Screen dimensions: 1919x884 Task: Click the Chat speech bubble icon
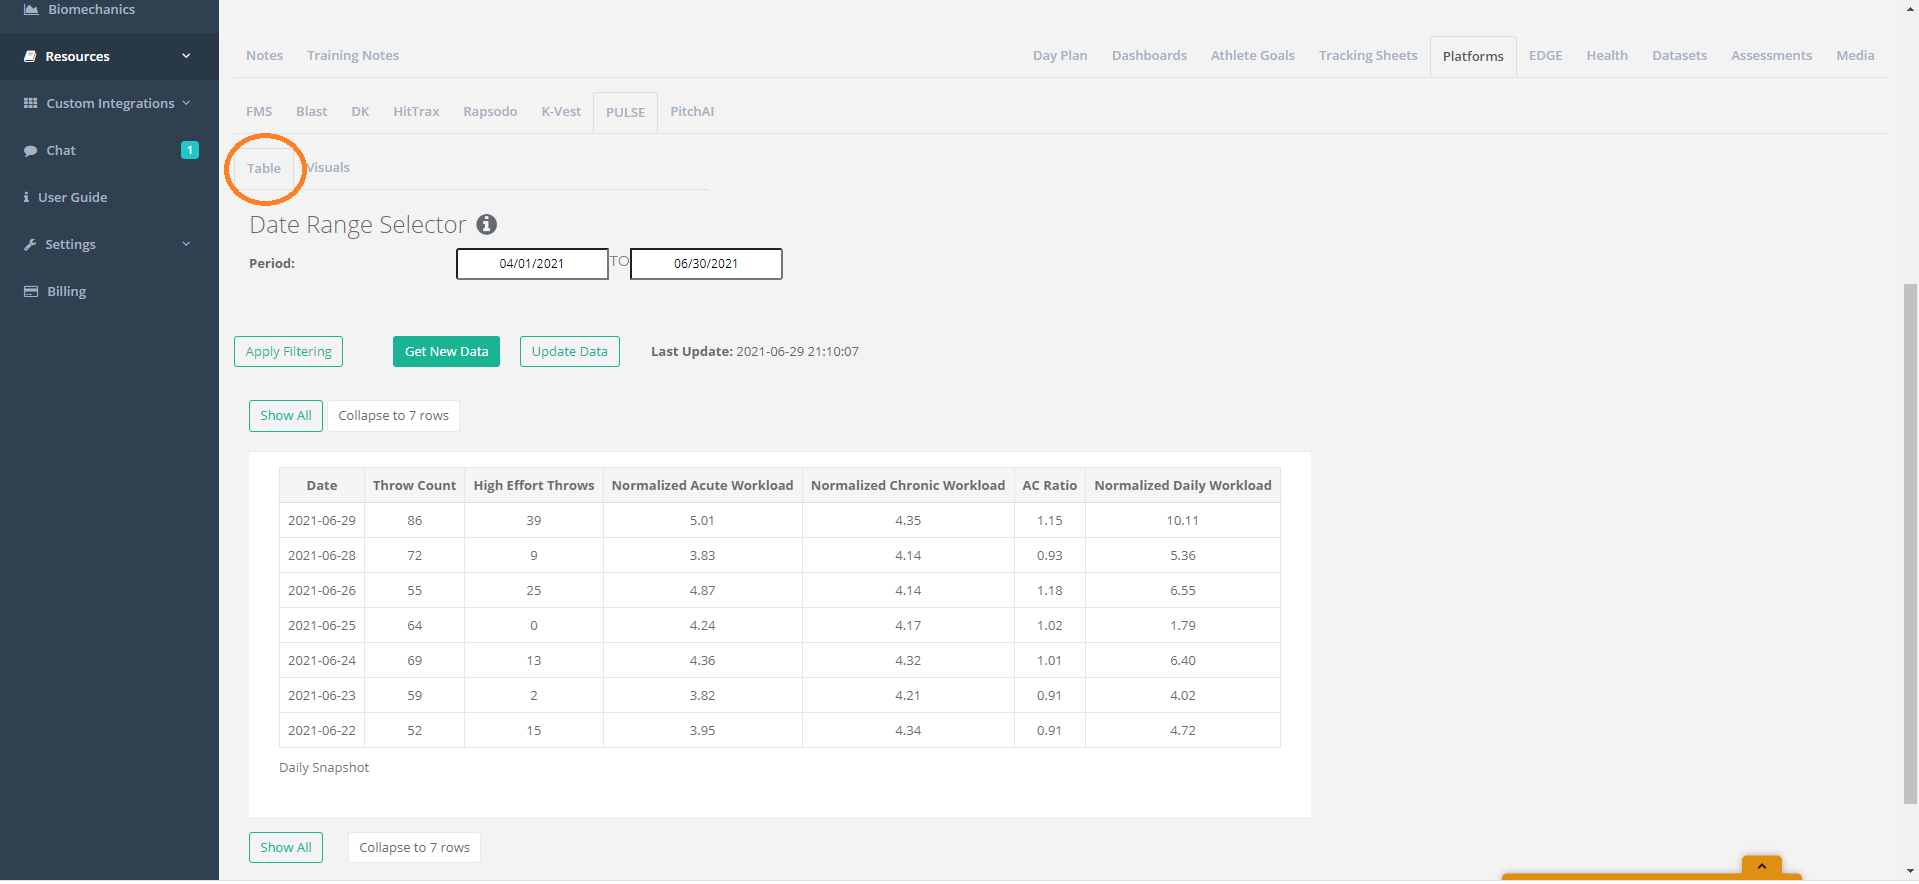tap(30, 151)
